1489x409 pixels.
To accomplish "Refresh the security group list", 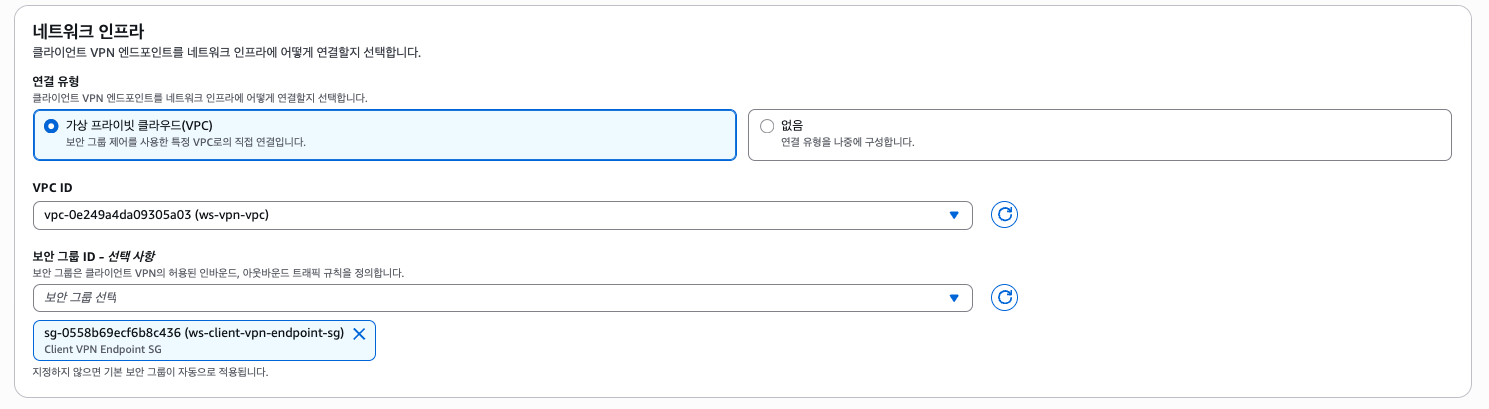I will pos(1005,297).
